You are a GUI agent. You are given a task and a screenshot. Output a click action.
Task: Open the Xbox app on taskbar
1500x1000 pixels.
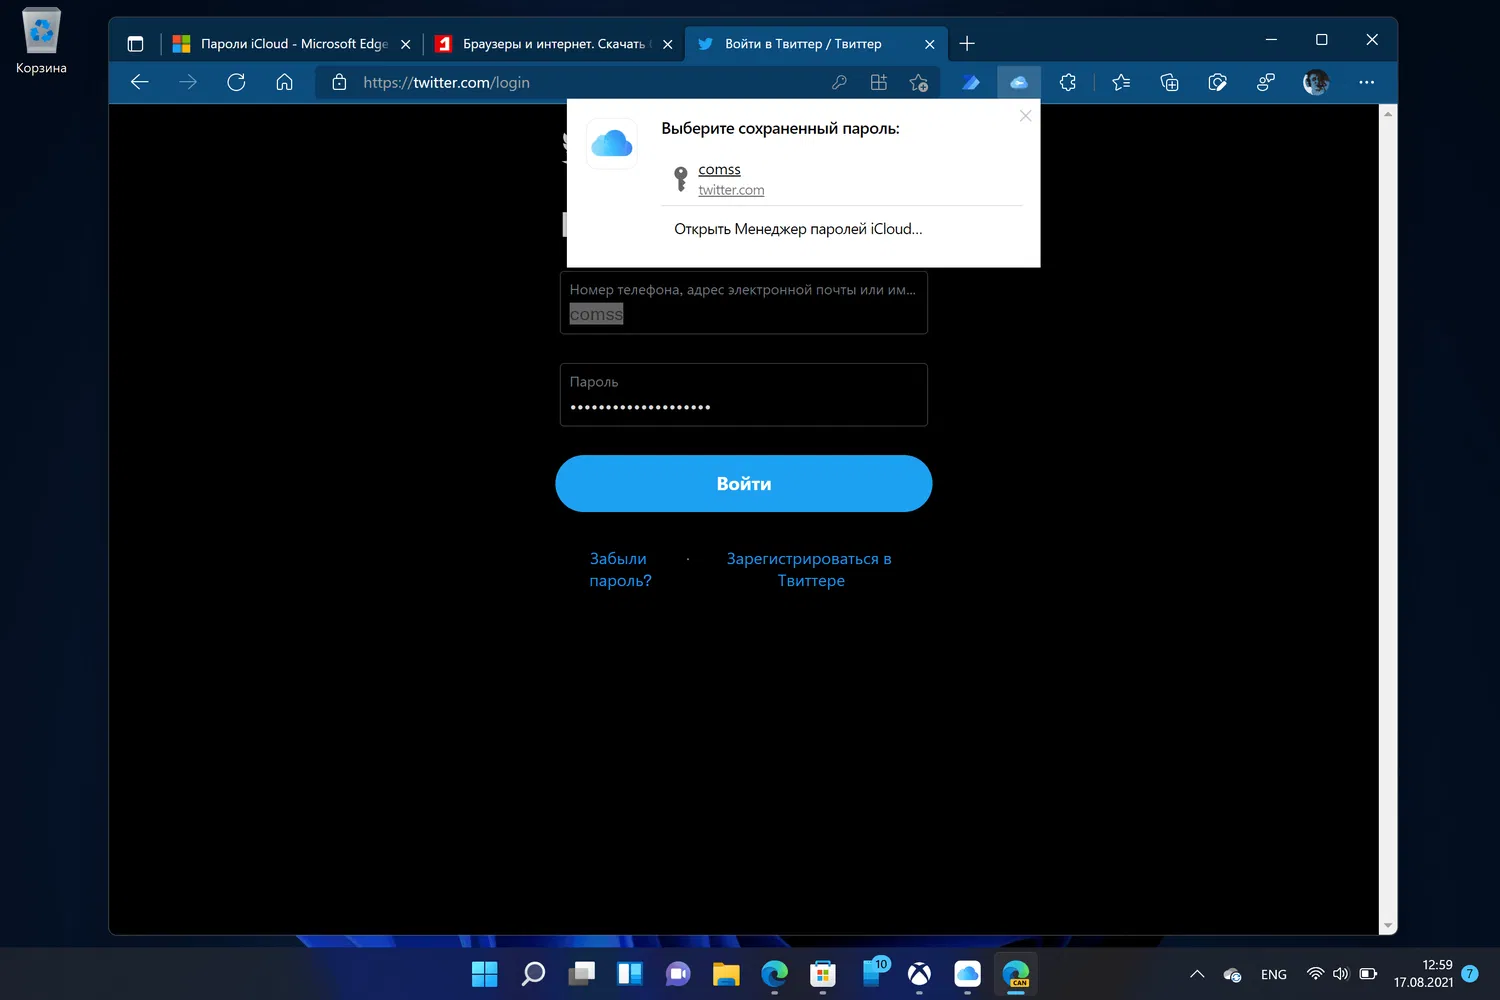919,974
